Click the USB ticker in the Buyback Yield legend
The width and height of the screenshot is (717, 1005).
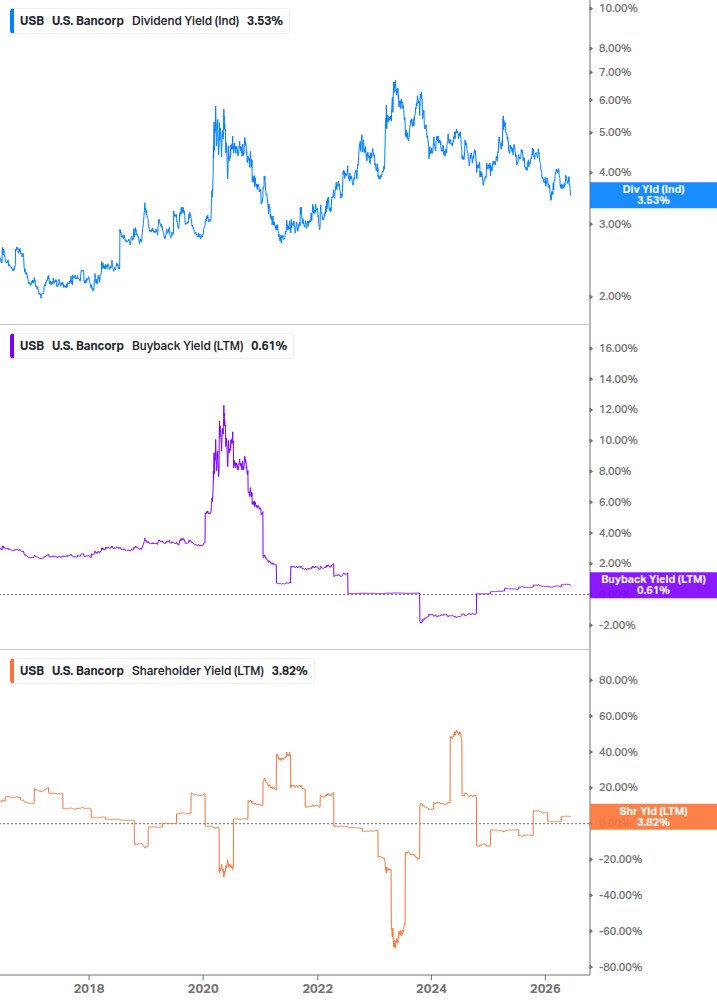click(32, 345)
